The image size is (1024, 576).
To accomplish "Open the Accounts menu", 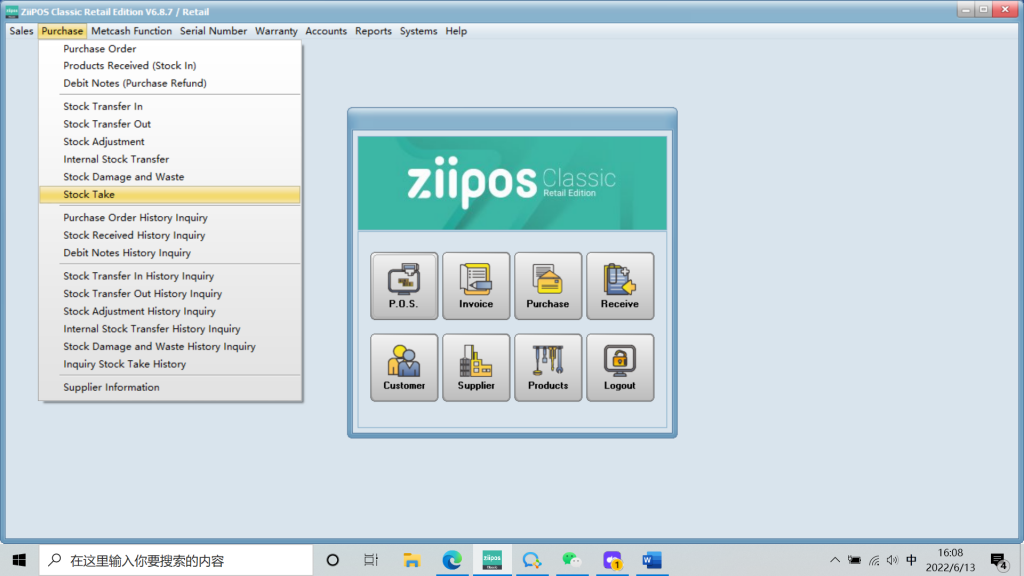I will point(326,31).
